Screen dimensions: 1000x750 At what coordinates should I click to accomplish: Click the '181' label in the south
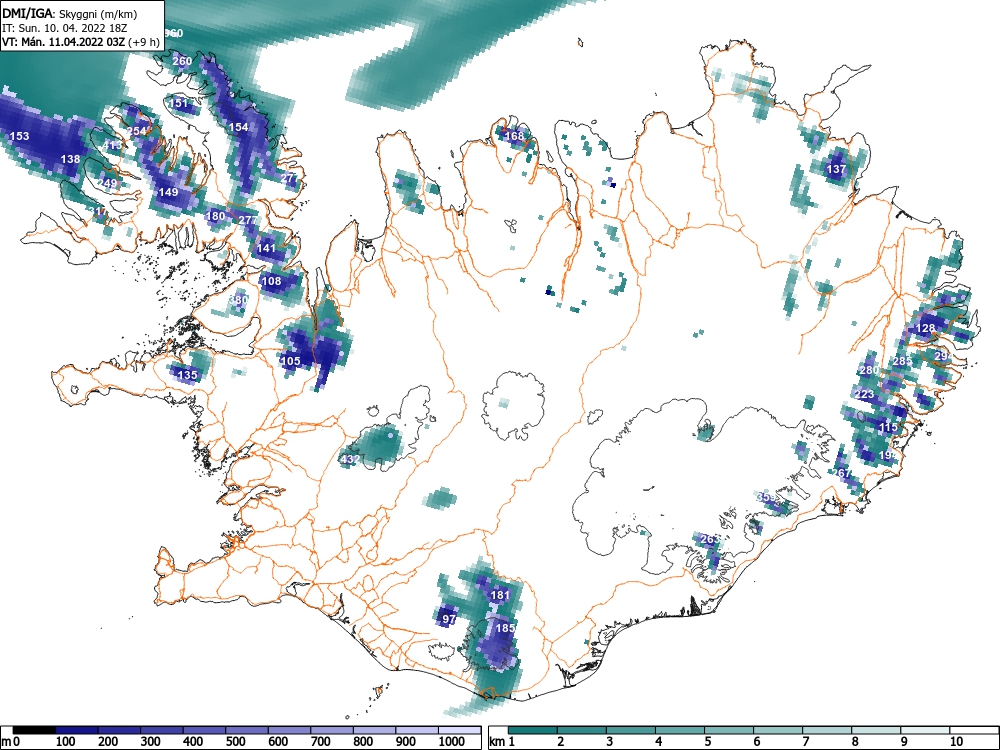501,595
